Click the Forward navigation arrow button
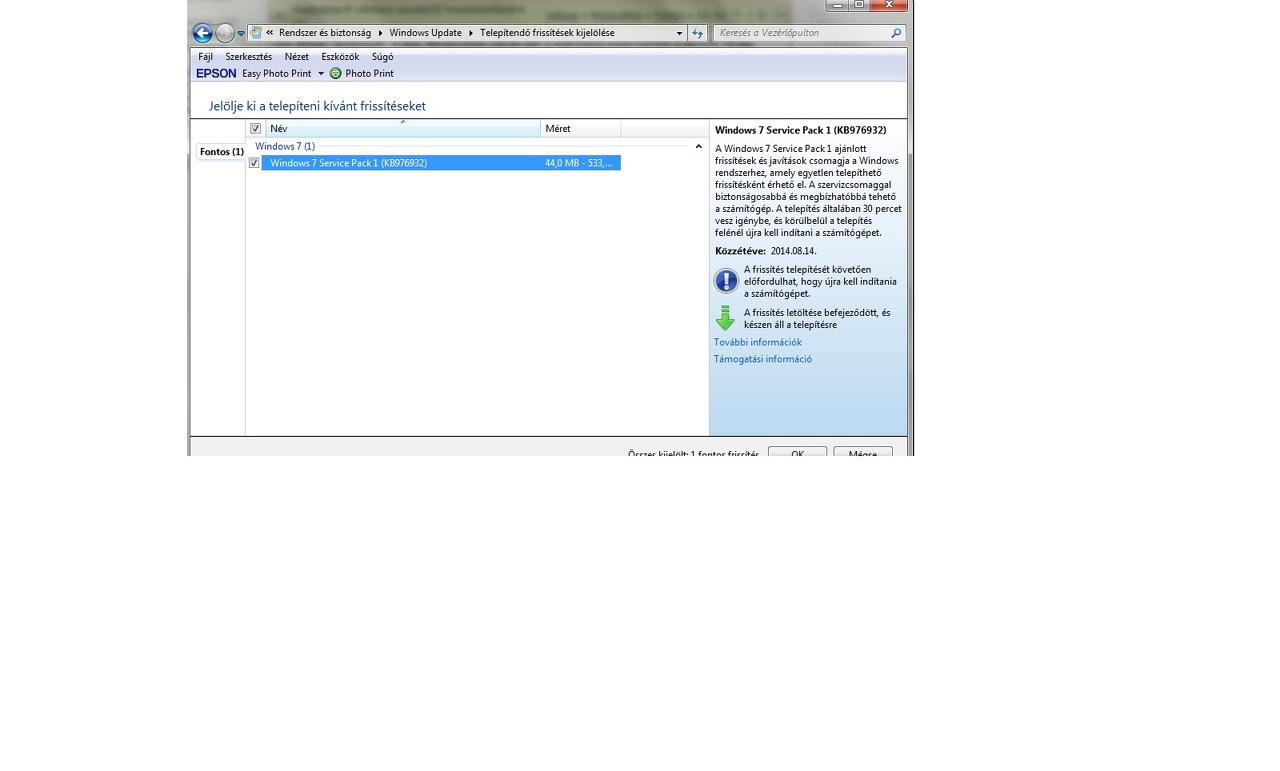1280x771 pixels. click(x=225, y=33)
